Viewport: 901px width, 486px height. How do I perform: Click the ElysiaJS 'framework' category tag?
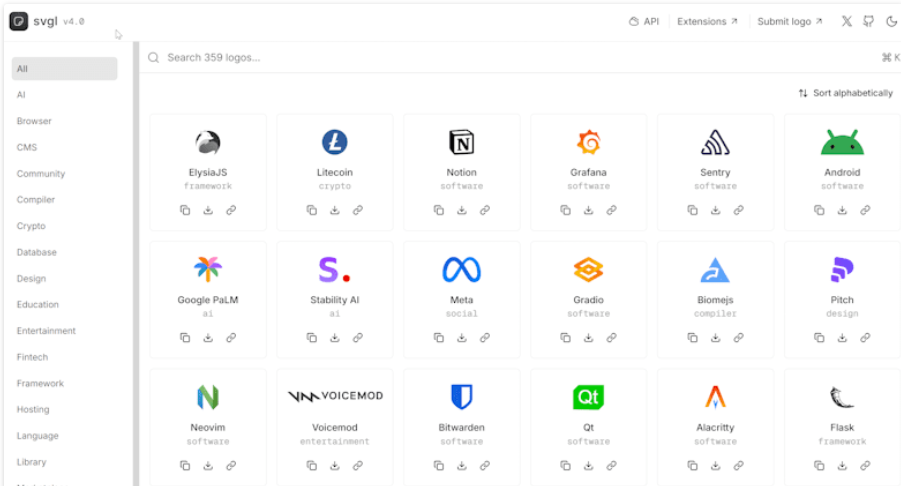point(208,186)
